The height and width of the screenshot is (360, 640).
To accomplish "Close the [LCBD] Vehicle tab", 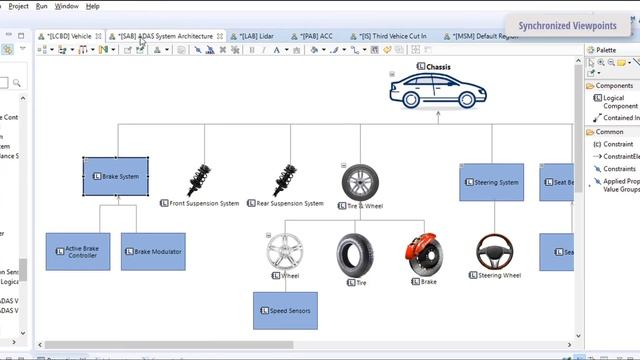I will [98, 36].
